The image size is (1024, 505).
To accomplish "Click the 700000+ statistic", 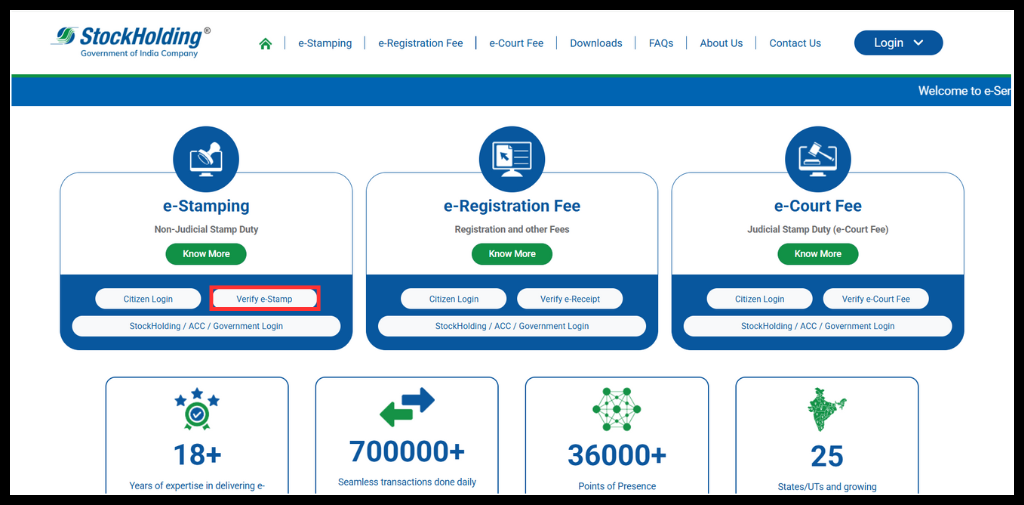I will coord(407,451).
